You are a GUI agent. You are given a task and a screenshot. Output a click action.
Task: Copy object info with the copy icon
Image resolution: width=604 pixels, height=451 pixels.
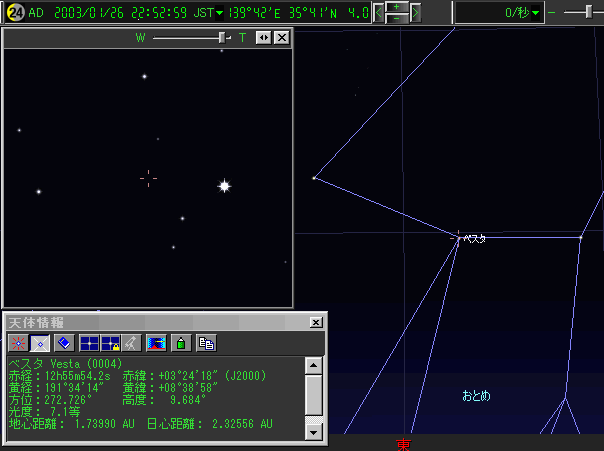(207, 342)
